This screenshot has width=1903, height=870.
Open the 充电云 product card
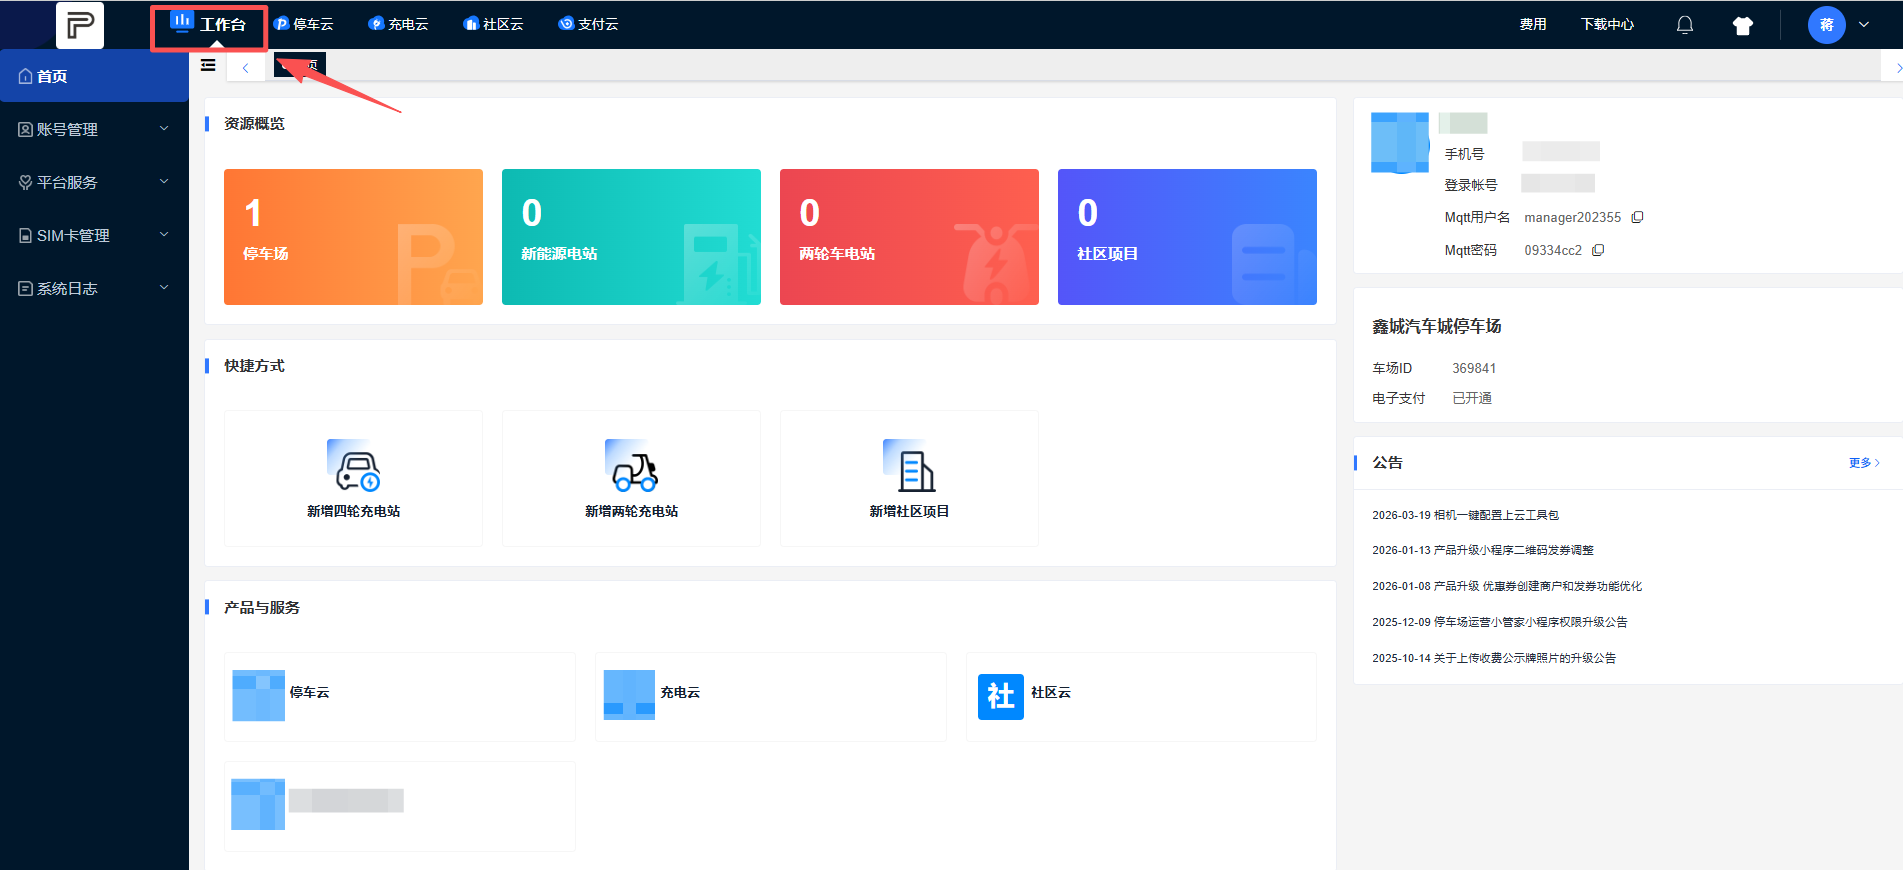point(771,697)
